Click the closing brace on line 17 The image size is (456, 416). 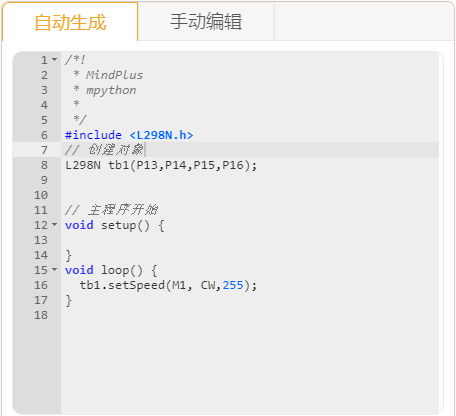(68, 300)
